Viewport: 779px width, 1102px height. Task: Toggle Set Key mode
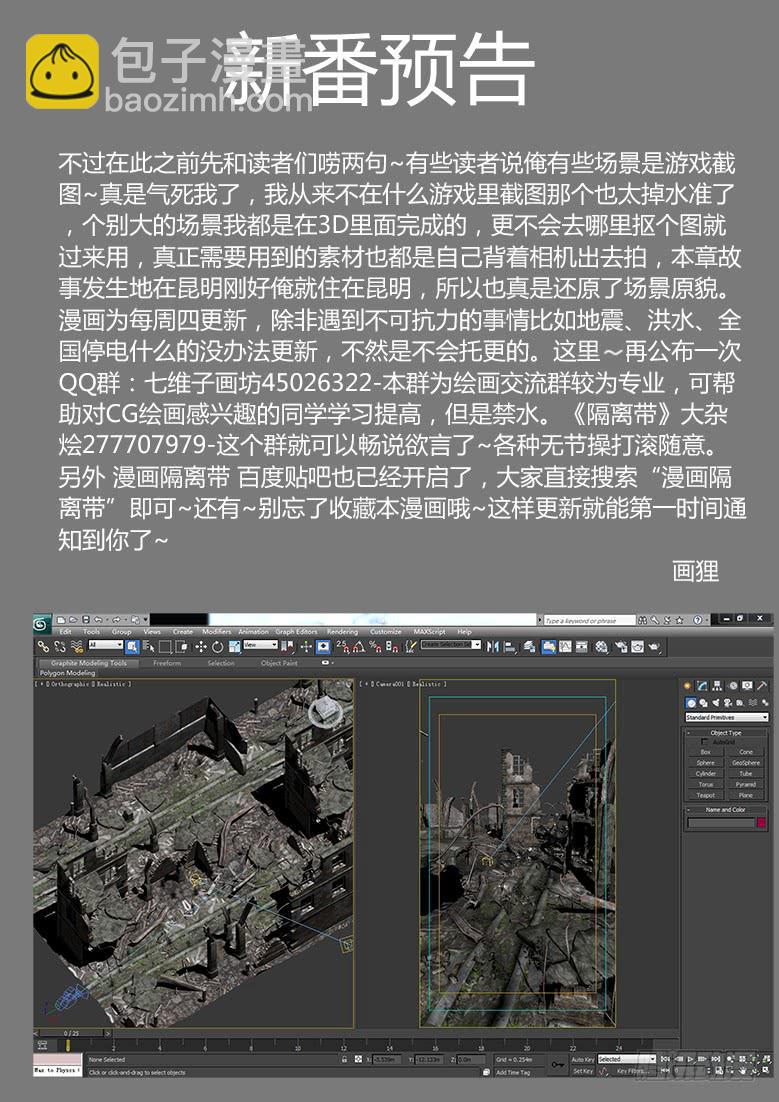[x=583, y=1071]
